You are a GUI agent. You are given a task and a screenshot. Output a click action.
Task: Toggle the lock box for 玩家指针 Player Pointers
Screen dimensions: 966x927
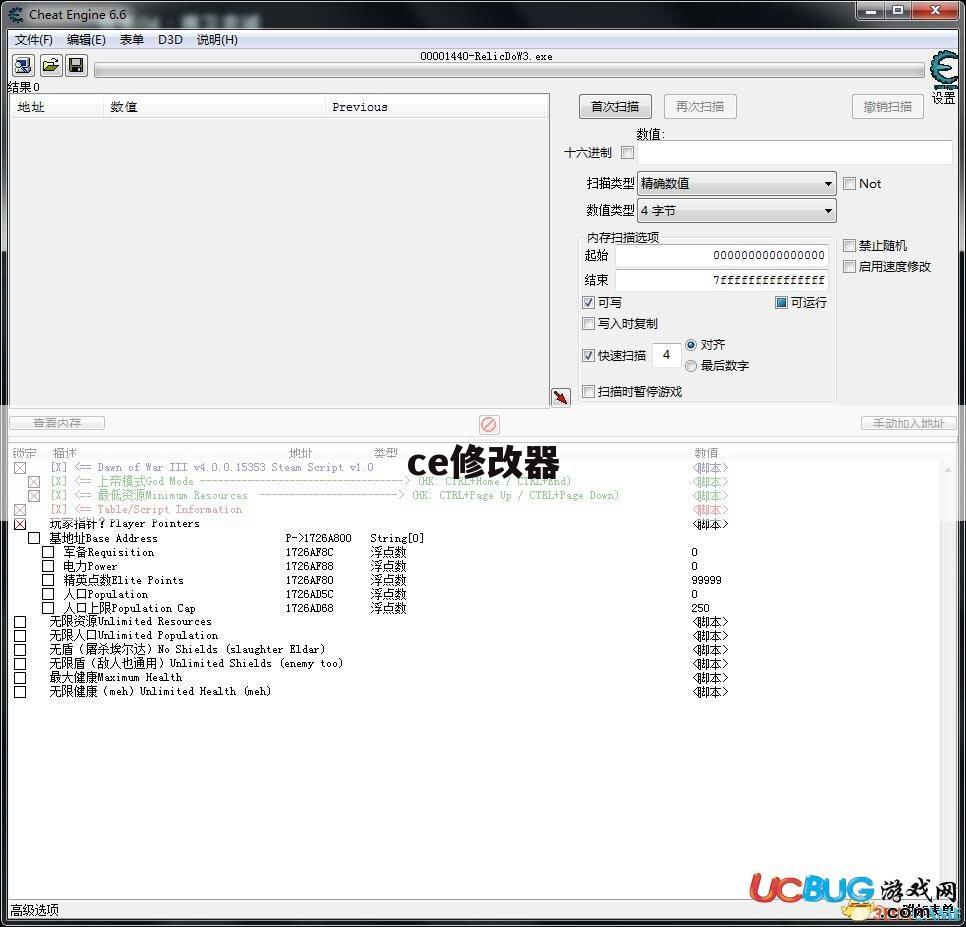[20, 524]
